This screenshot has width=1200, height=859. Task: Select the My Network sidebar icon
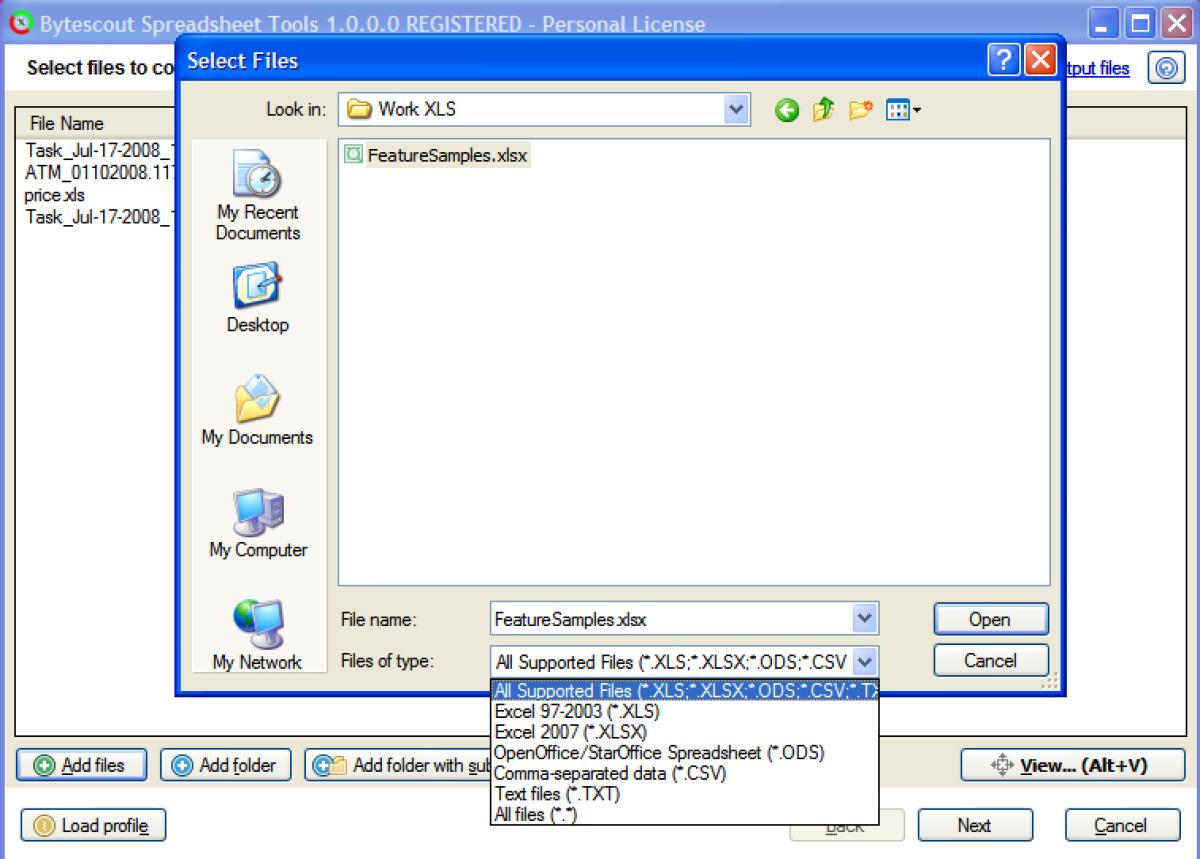tap(257, 627)
